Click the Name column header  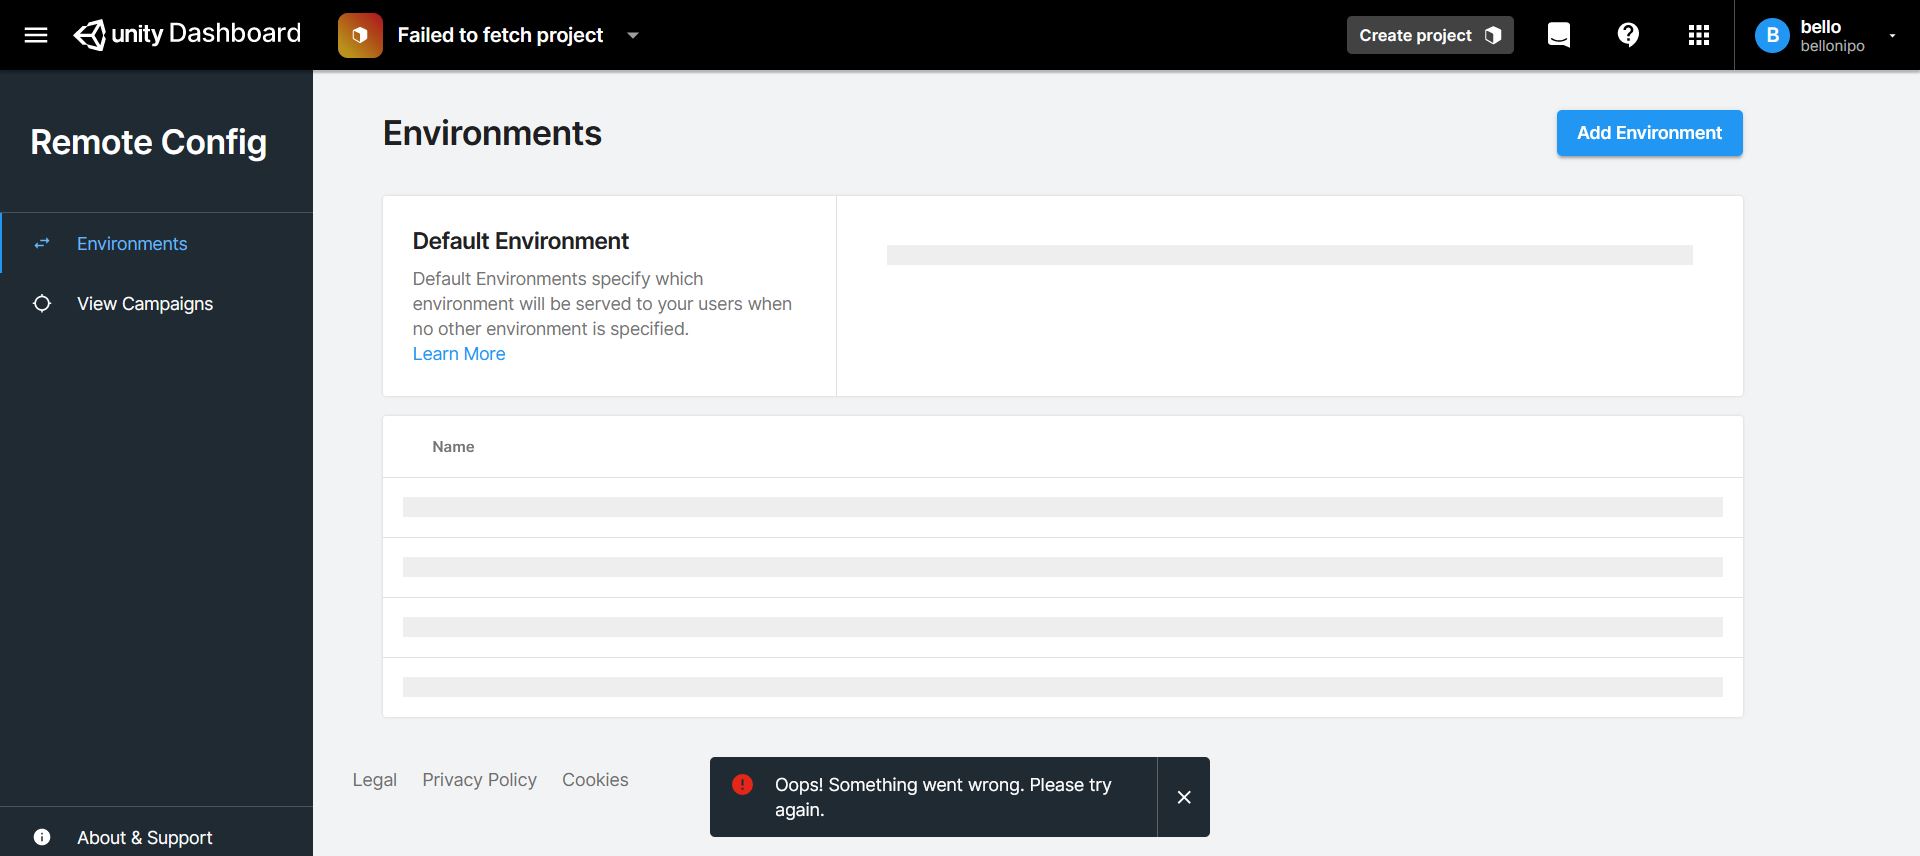pyautogui.click(x=453, y=447)
